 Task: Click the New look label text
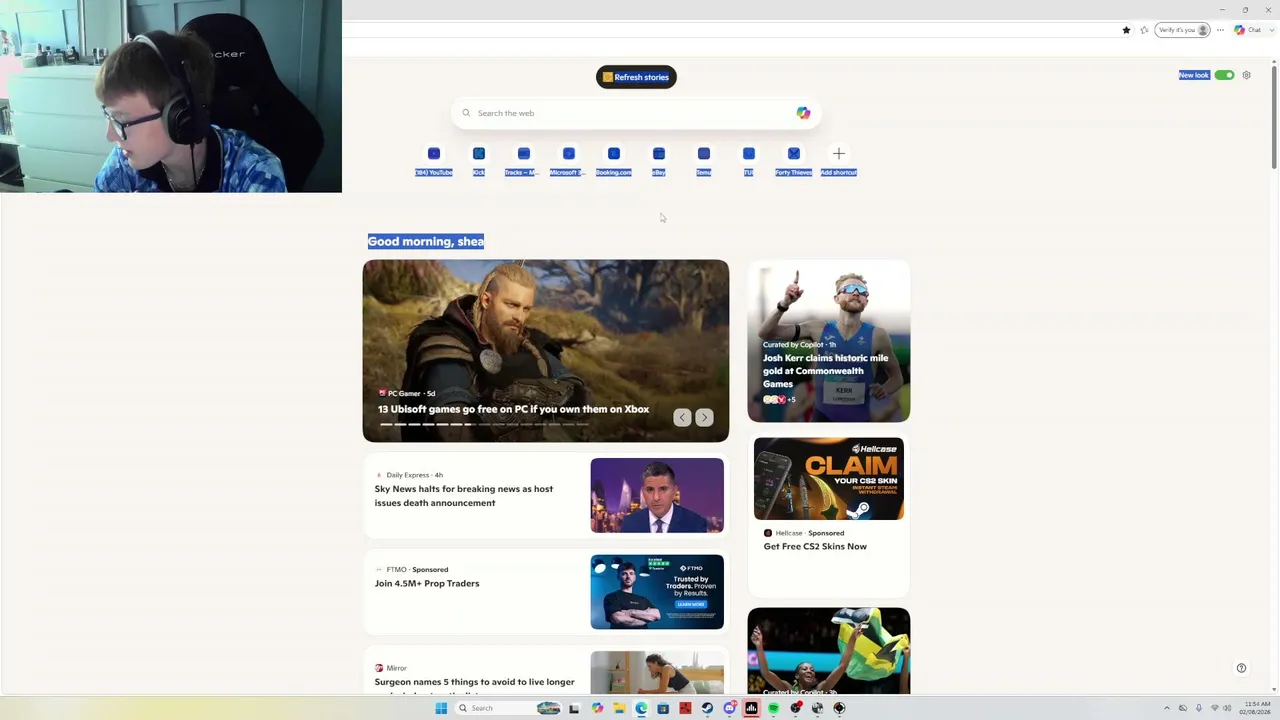click(x=1194, y=75)
